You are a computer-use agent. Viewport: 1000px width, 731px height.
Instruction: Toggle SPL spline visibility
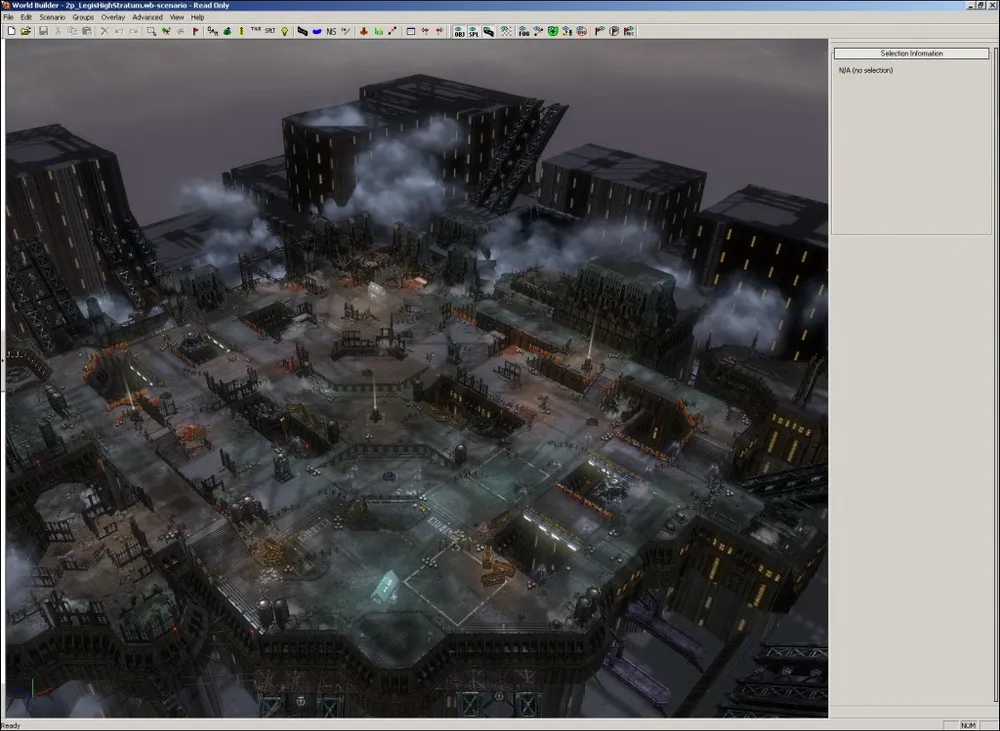coord(473,31)
